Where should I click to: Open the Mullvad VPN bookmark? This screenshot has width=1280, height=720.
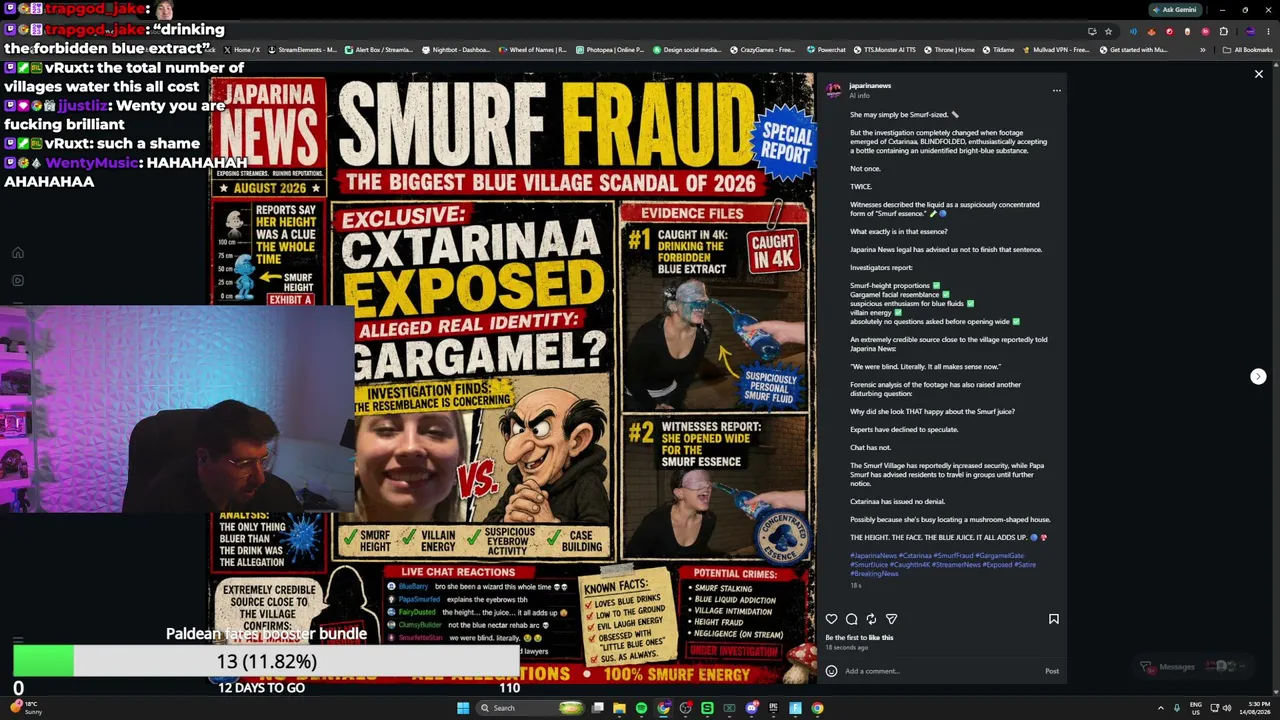[x=1056, y=50]
